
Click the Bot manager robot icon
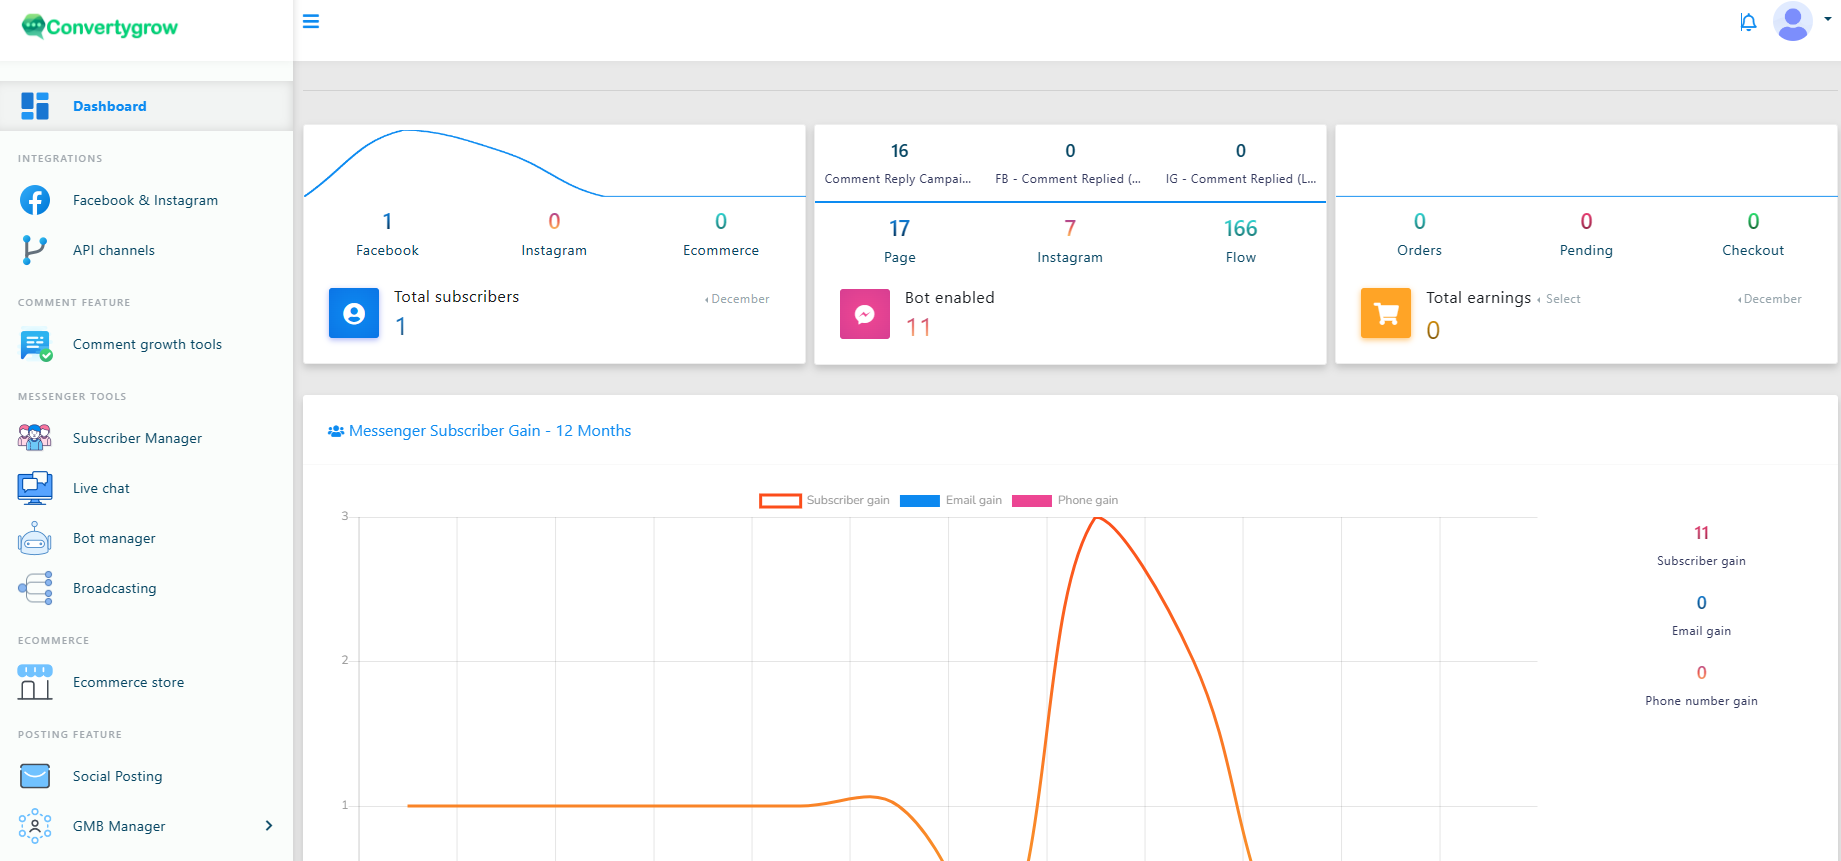click(x=35, y=538)
